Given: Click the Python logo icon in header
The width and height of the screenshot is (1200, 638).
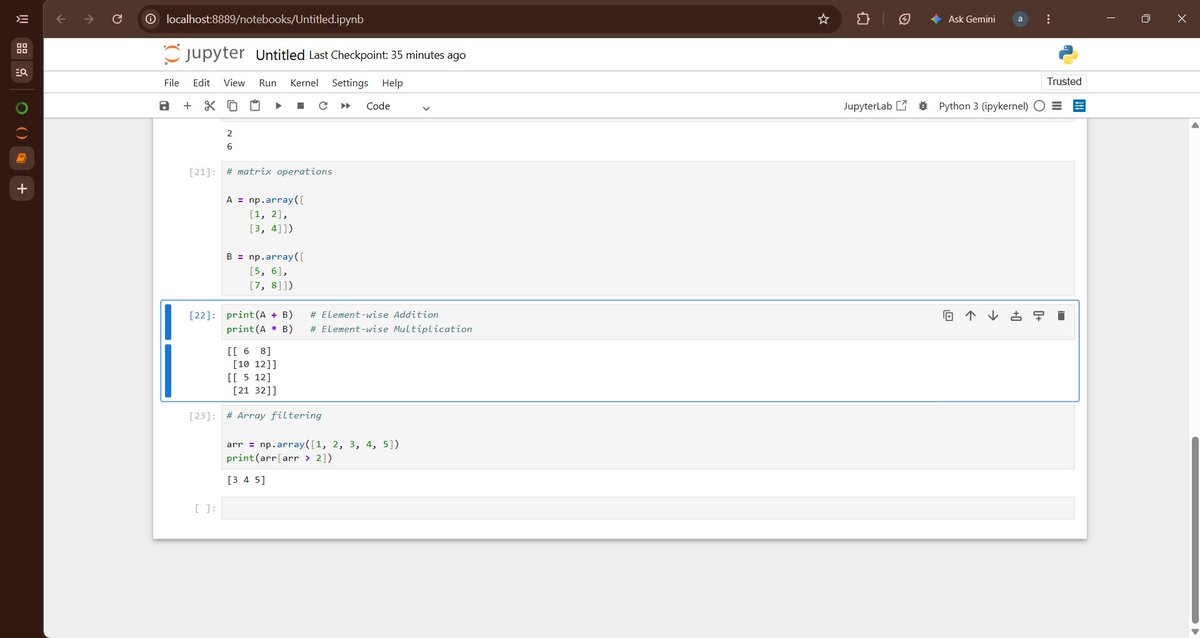Looking at the screenshot, I should click(x=1067, y=55).
